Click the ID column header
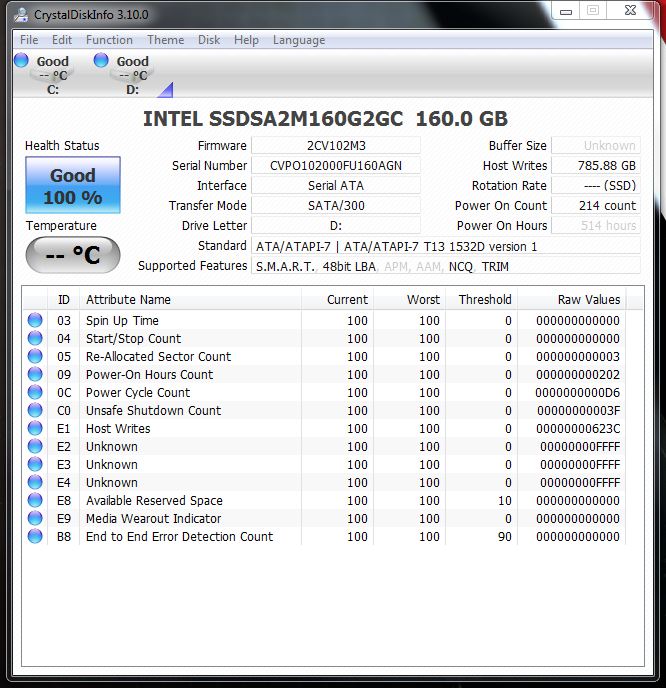Screen dimensions: 666x688 (64, 300)
